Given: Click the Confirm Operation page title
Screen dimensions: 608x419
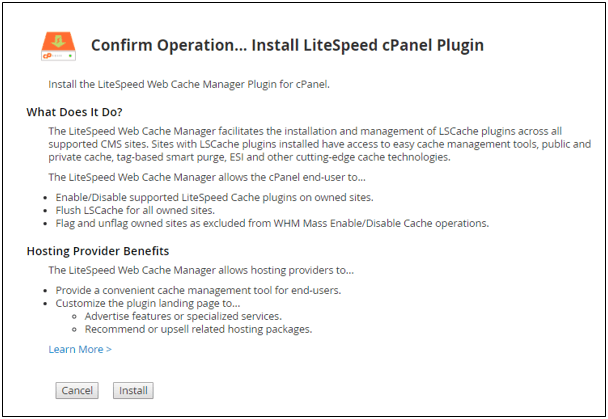Looking at the screenshot, I should pos(287,45).
